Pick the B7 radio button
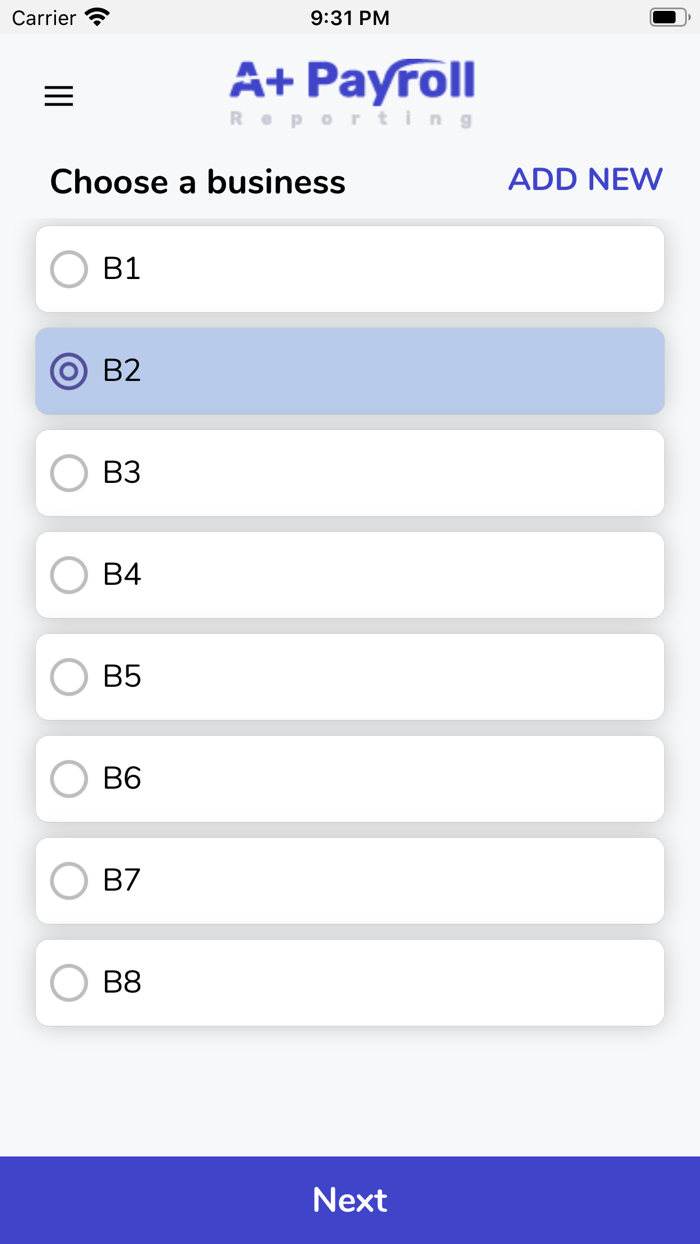 69,881
